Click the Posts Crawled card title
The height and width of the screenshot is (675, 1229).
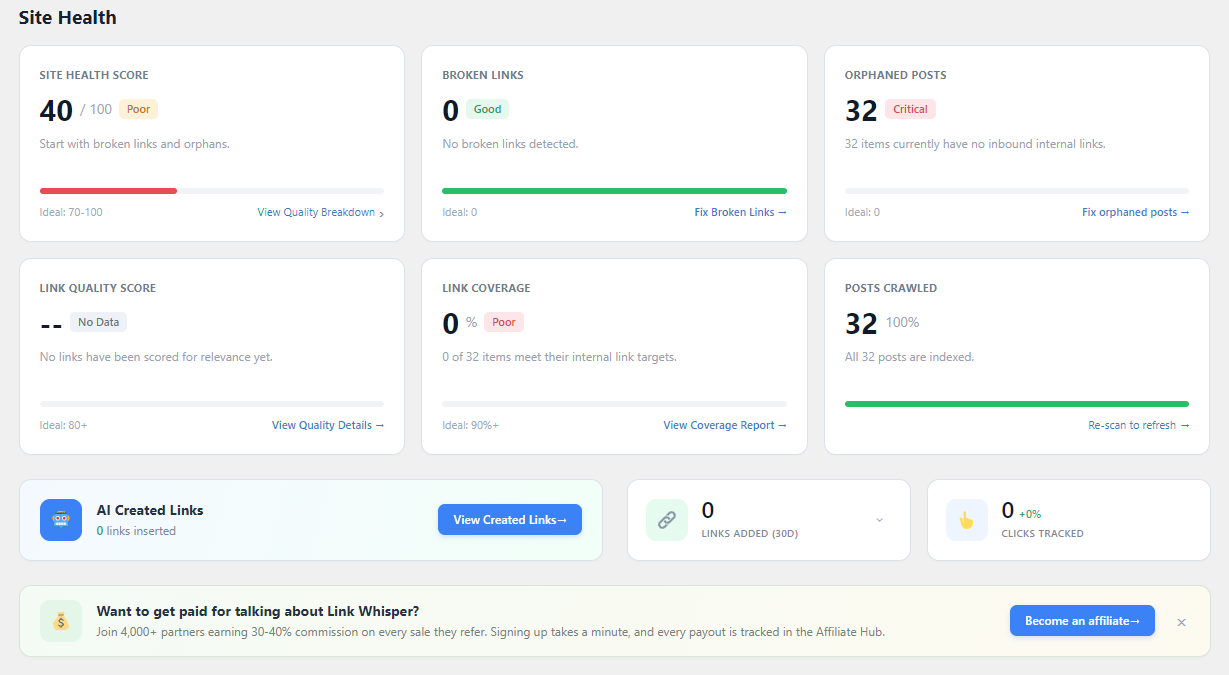(x=891, y=288)
